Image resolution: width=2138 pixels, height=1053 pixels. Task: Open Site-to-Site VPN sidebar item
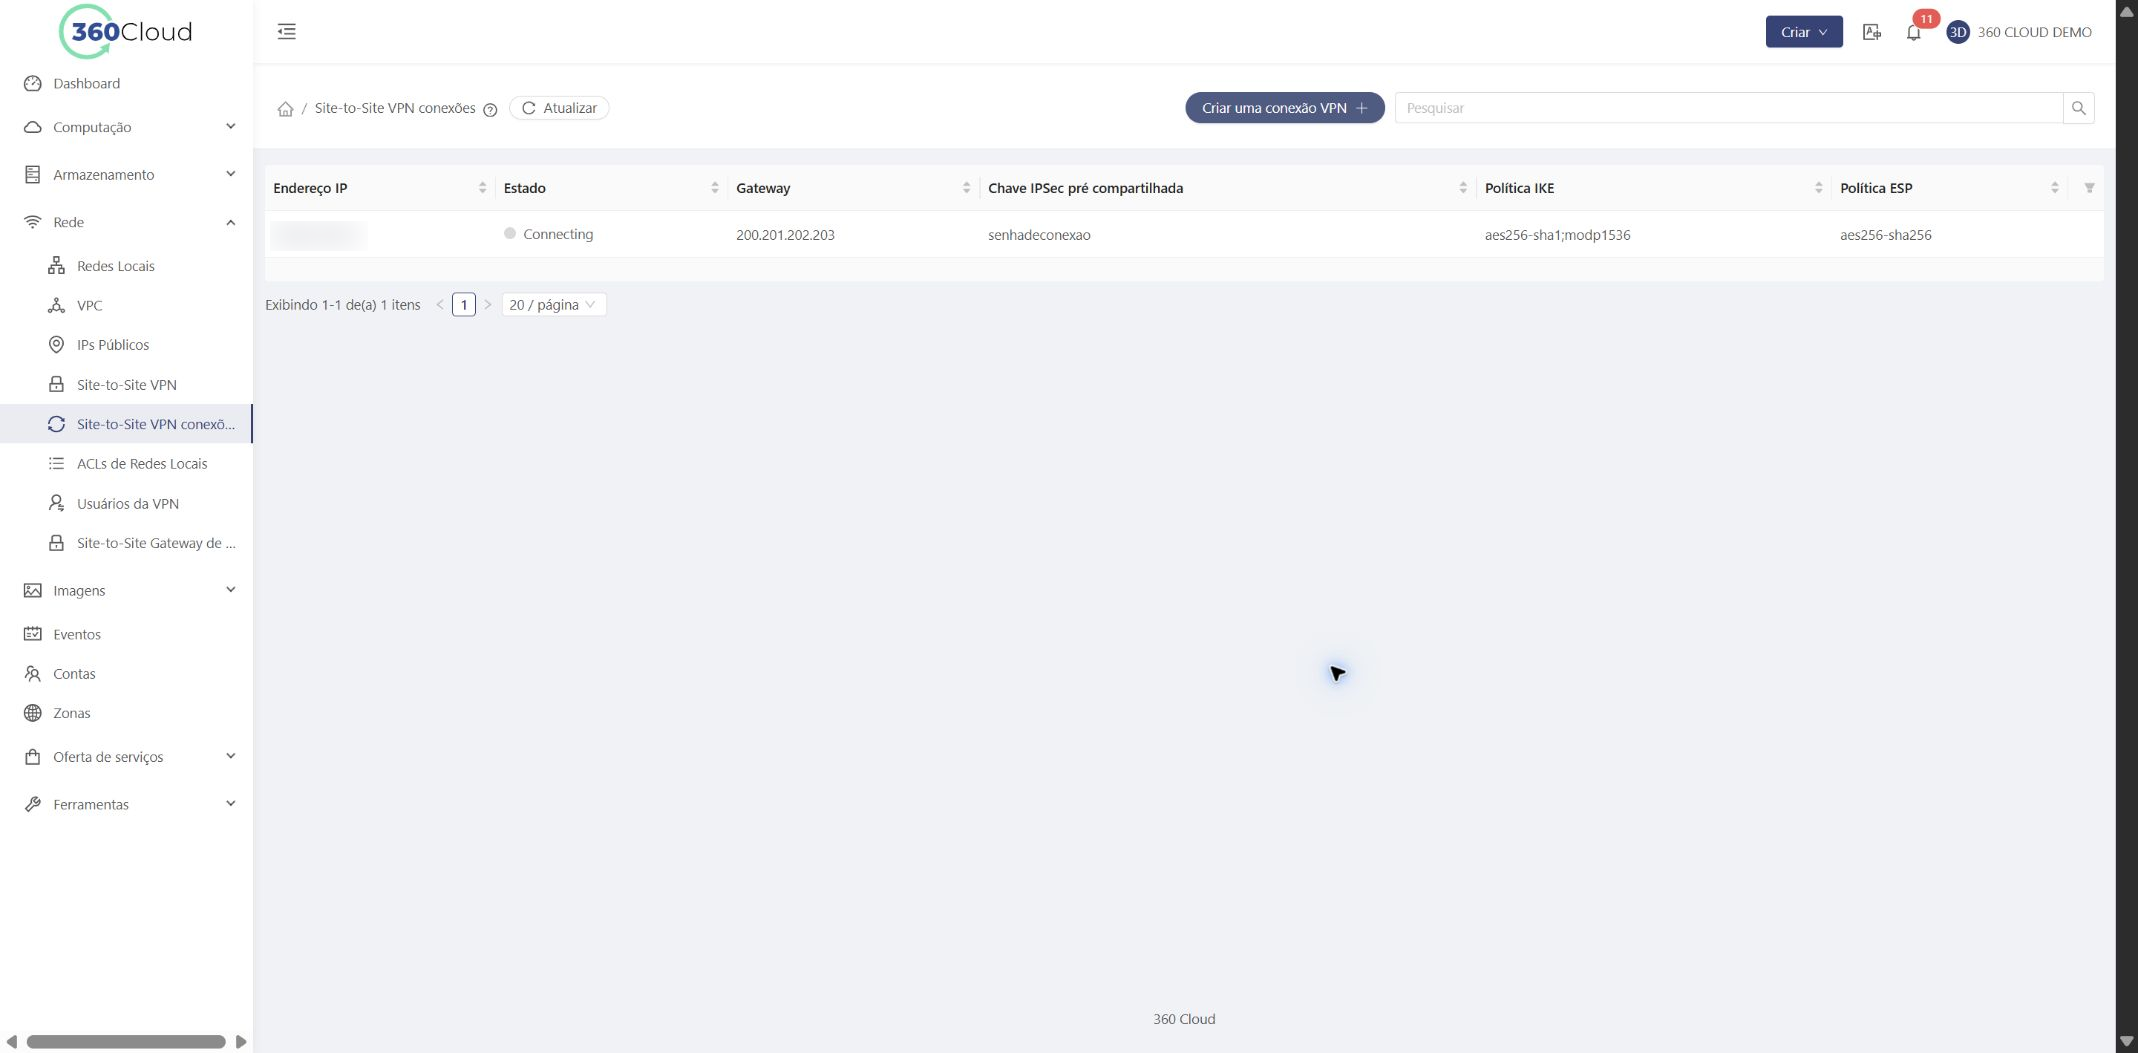(126, 384)
